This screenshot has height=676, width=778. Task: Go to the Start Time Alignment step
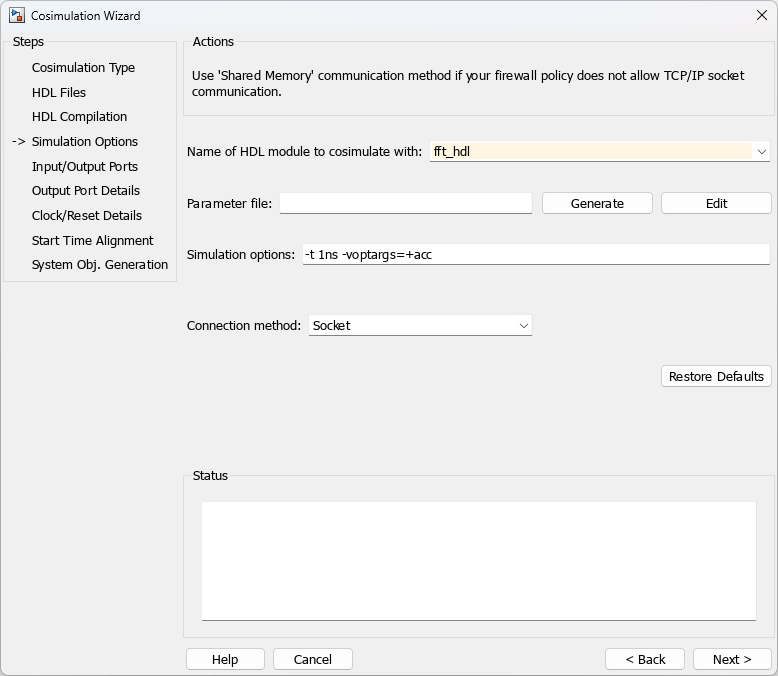click(93, 241)
